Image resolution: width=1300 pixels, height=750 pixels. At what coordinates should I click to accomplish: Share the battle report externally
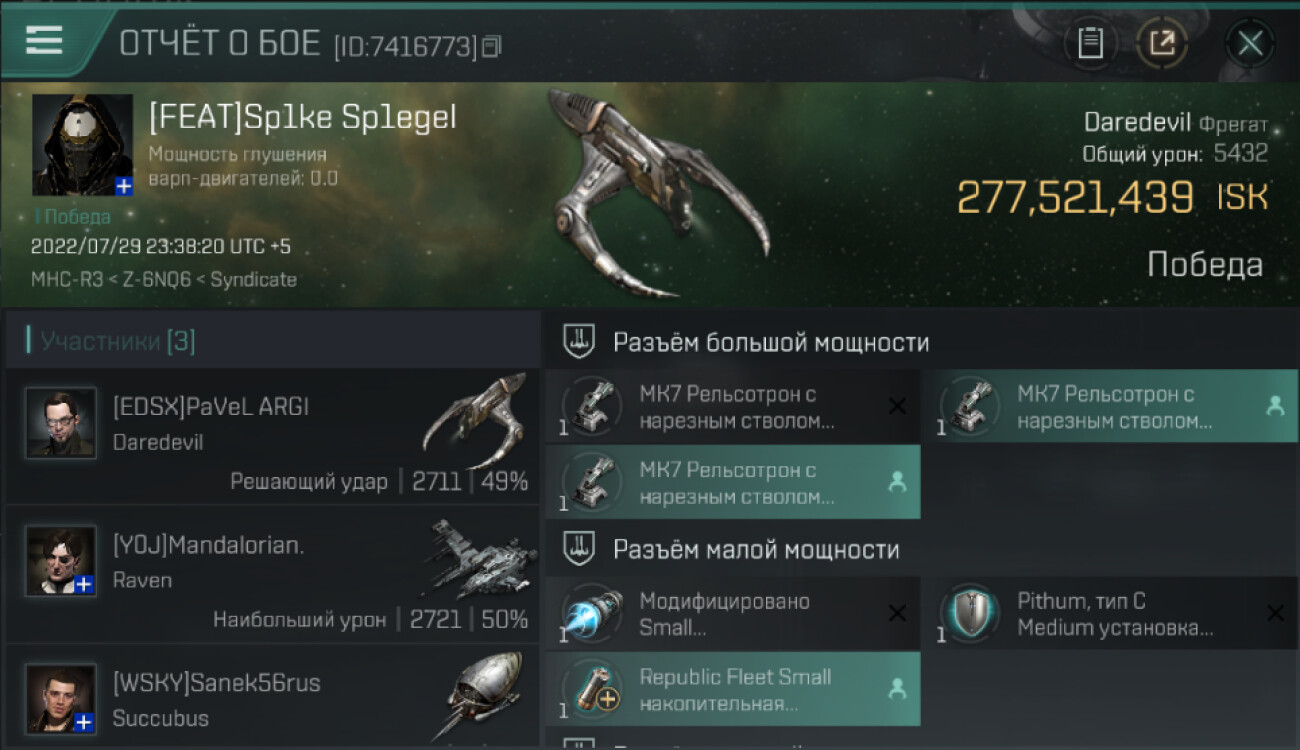[1162, 43]
